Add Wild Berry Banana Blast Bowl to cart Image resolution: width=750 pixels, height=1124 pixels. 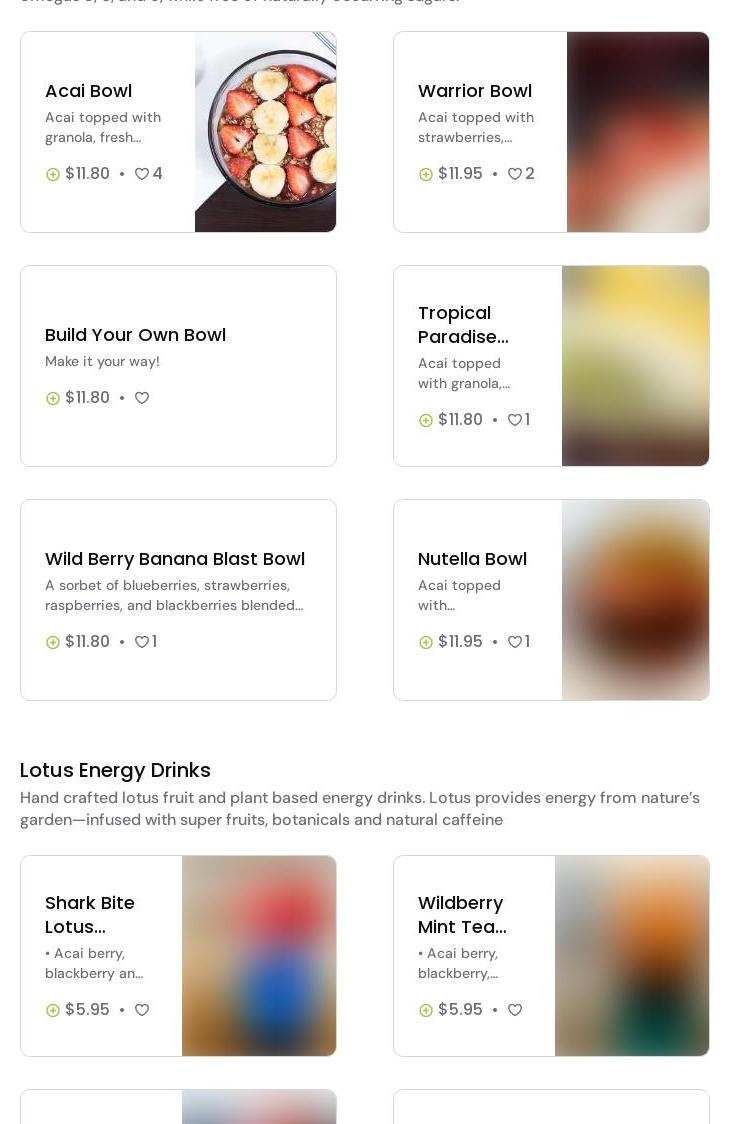point(53,642)
